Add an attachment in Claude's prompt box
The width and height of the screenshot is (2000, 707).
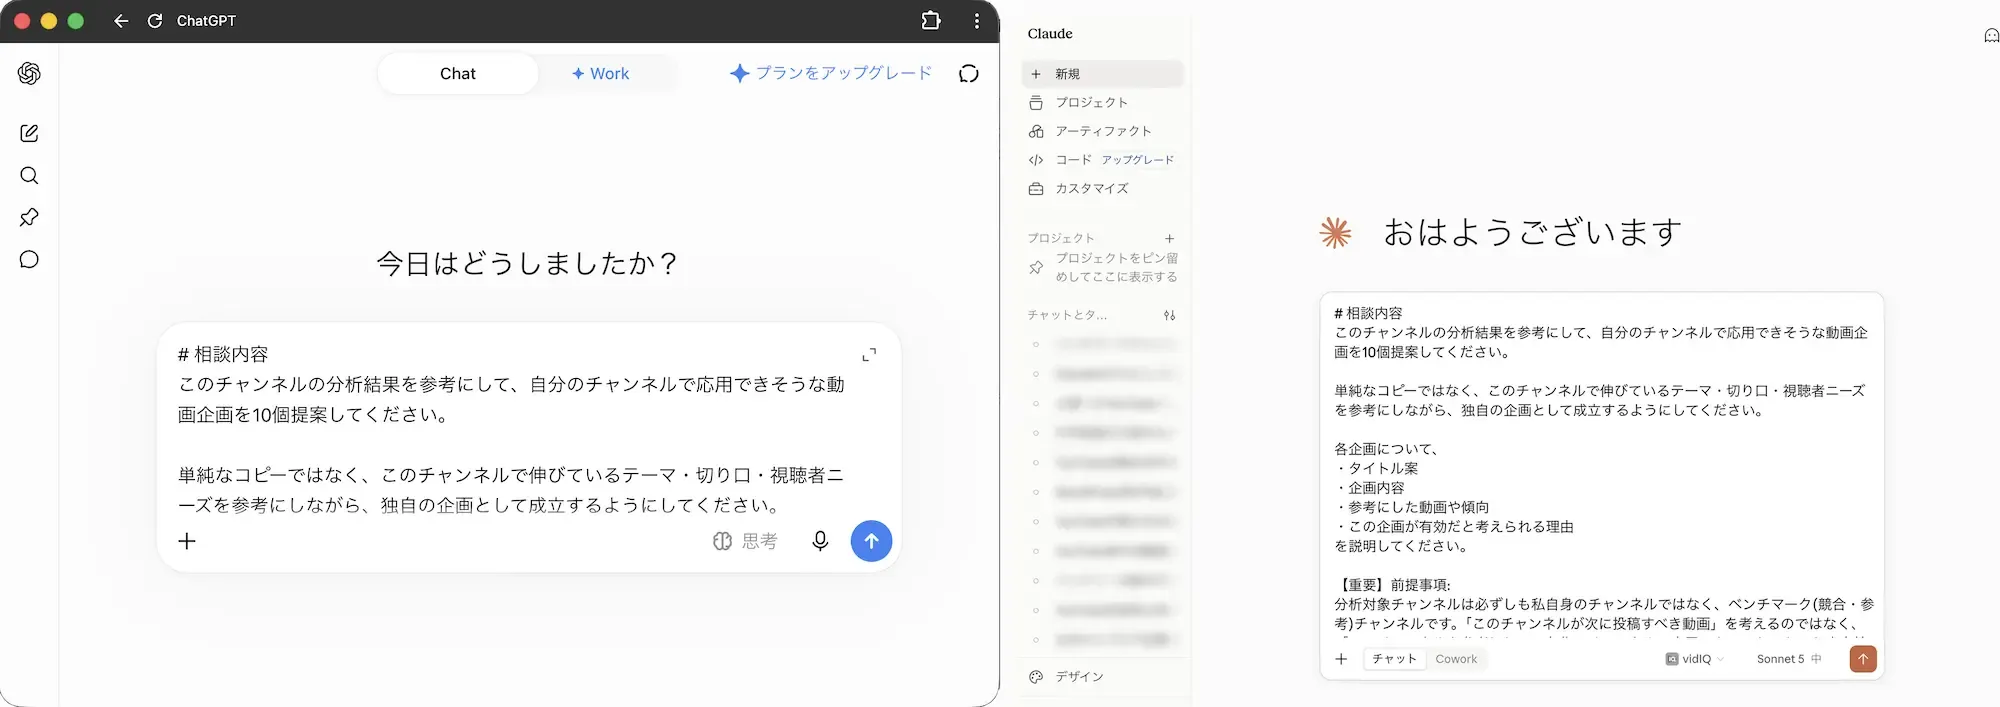coord(1341,659)
